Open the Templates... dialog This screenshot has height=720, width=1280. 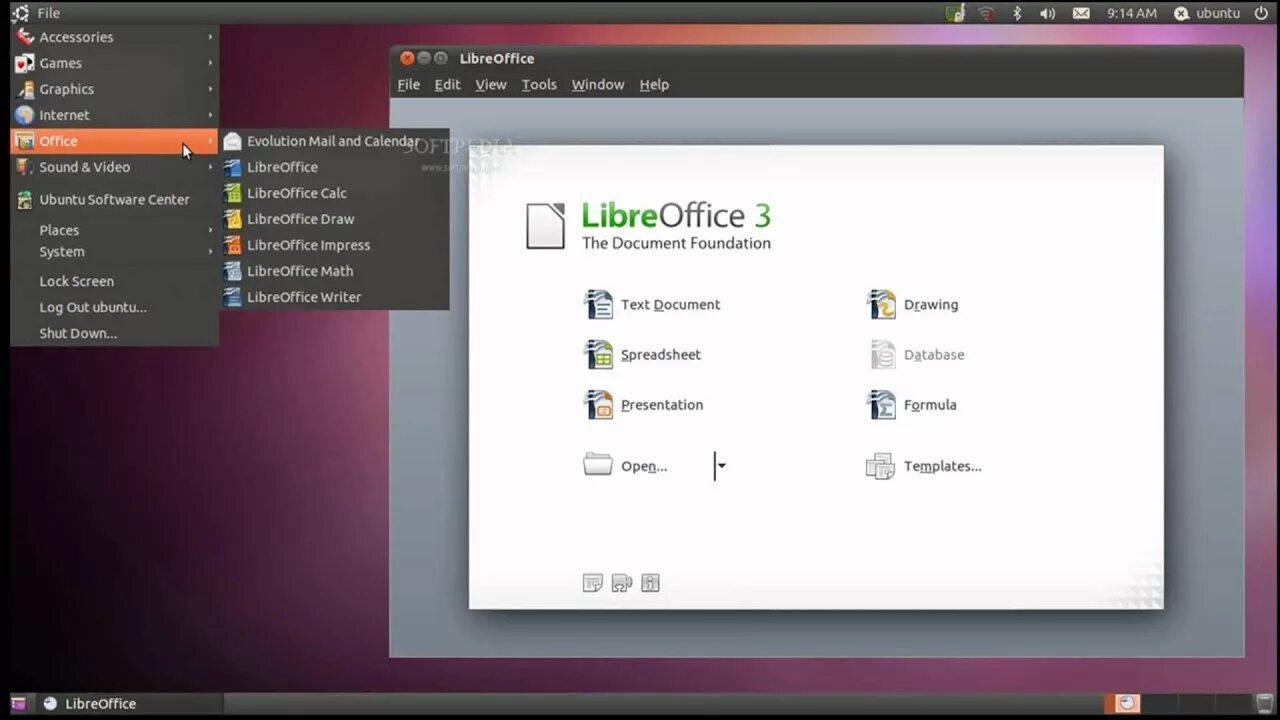pos(923,466)
